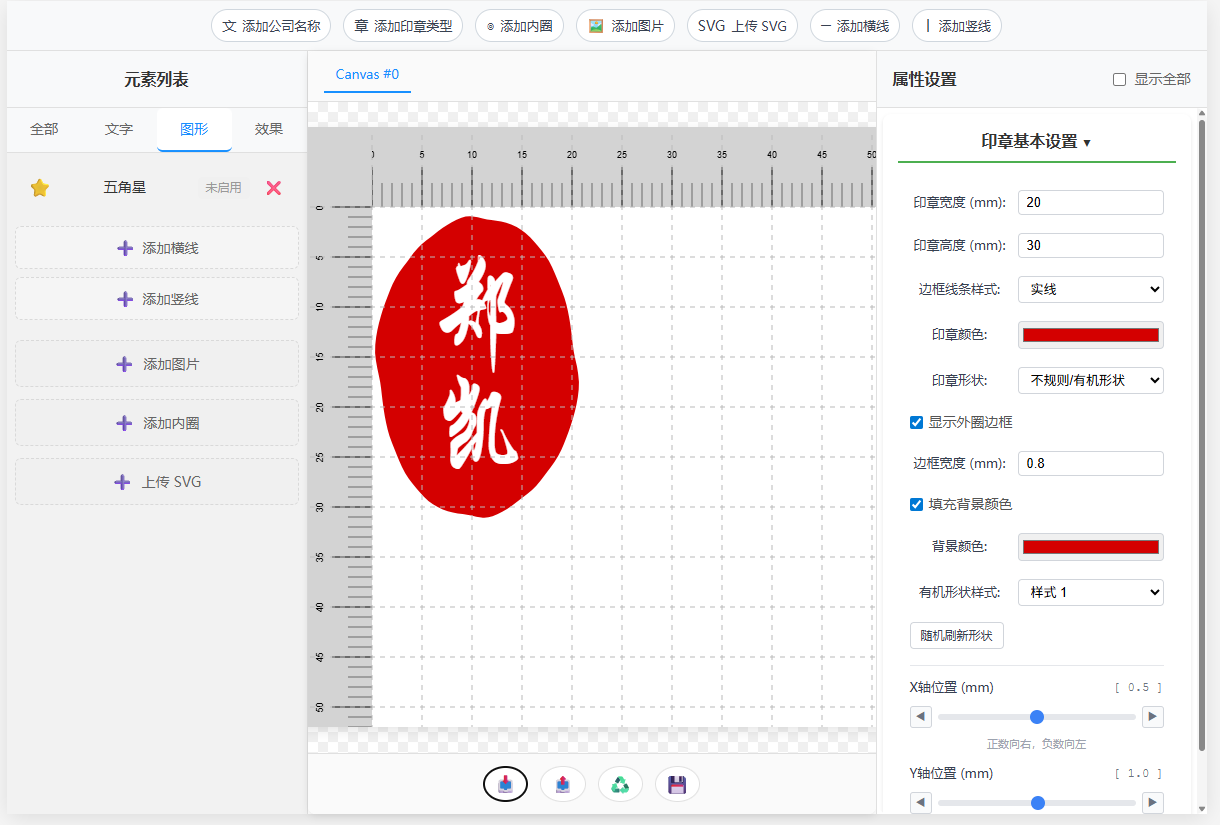1220x825 pixels.
Task: Click the star icon beside 五角星
Action: (x=40, y=188)
